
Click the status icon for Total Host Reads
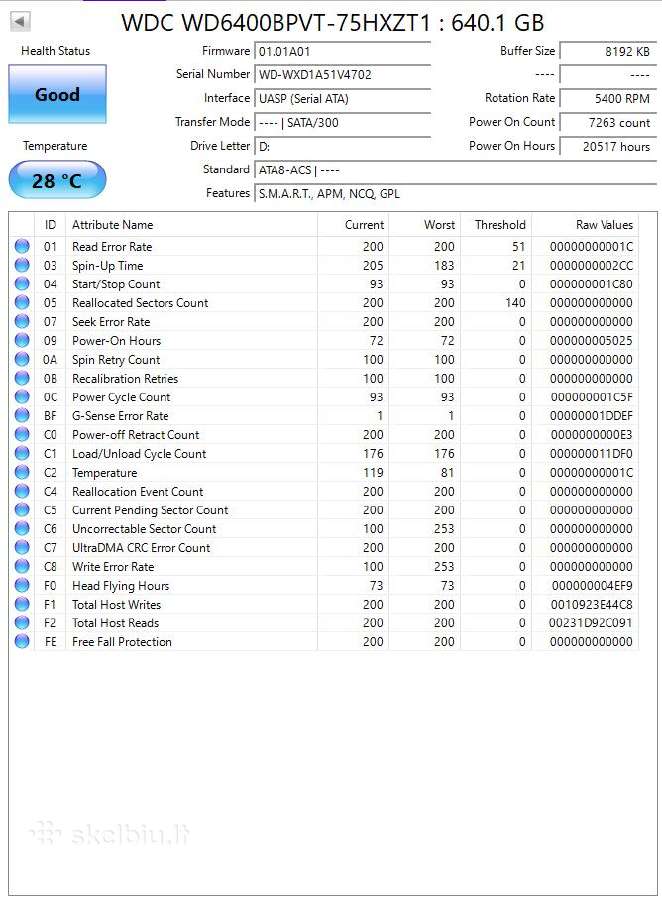[x=22, y=623]
